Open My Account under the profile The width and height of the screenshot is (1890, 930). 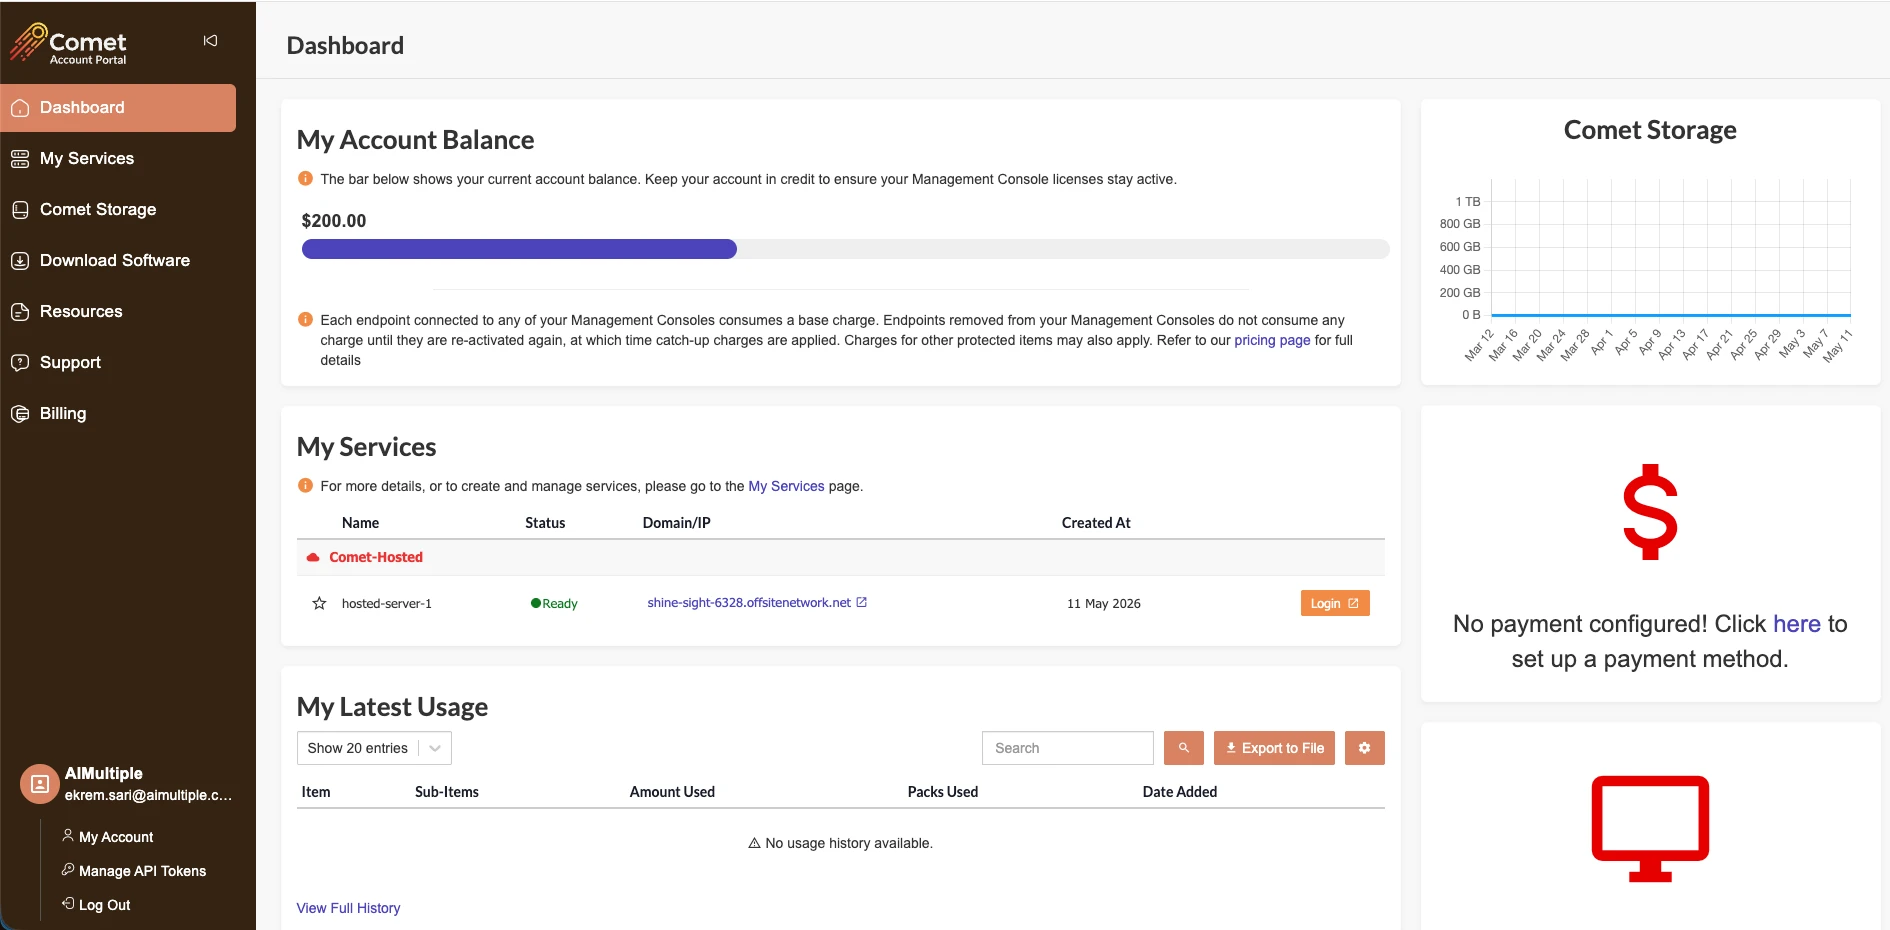116,837
